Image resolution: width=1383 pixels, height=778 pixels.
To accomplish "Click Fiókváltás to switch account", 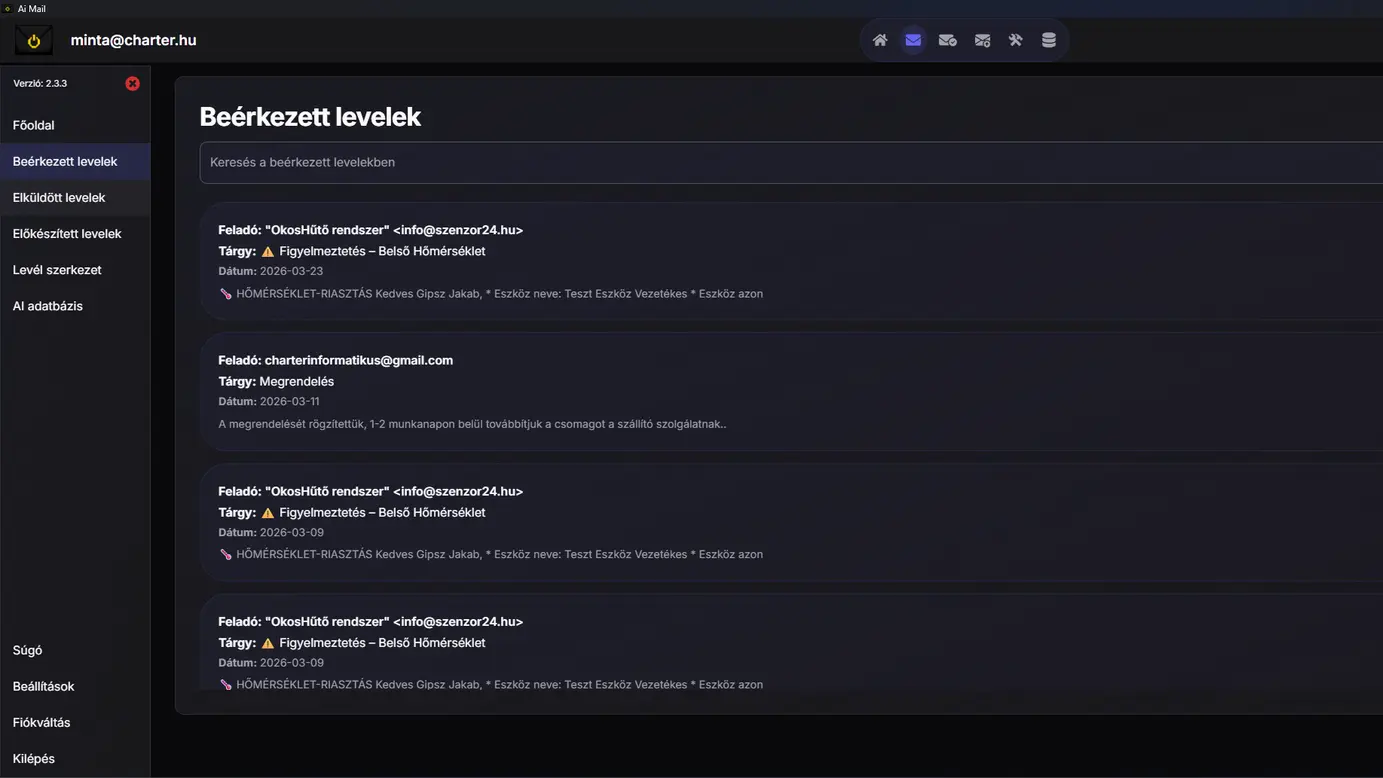I will click(42, 723).
